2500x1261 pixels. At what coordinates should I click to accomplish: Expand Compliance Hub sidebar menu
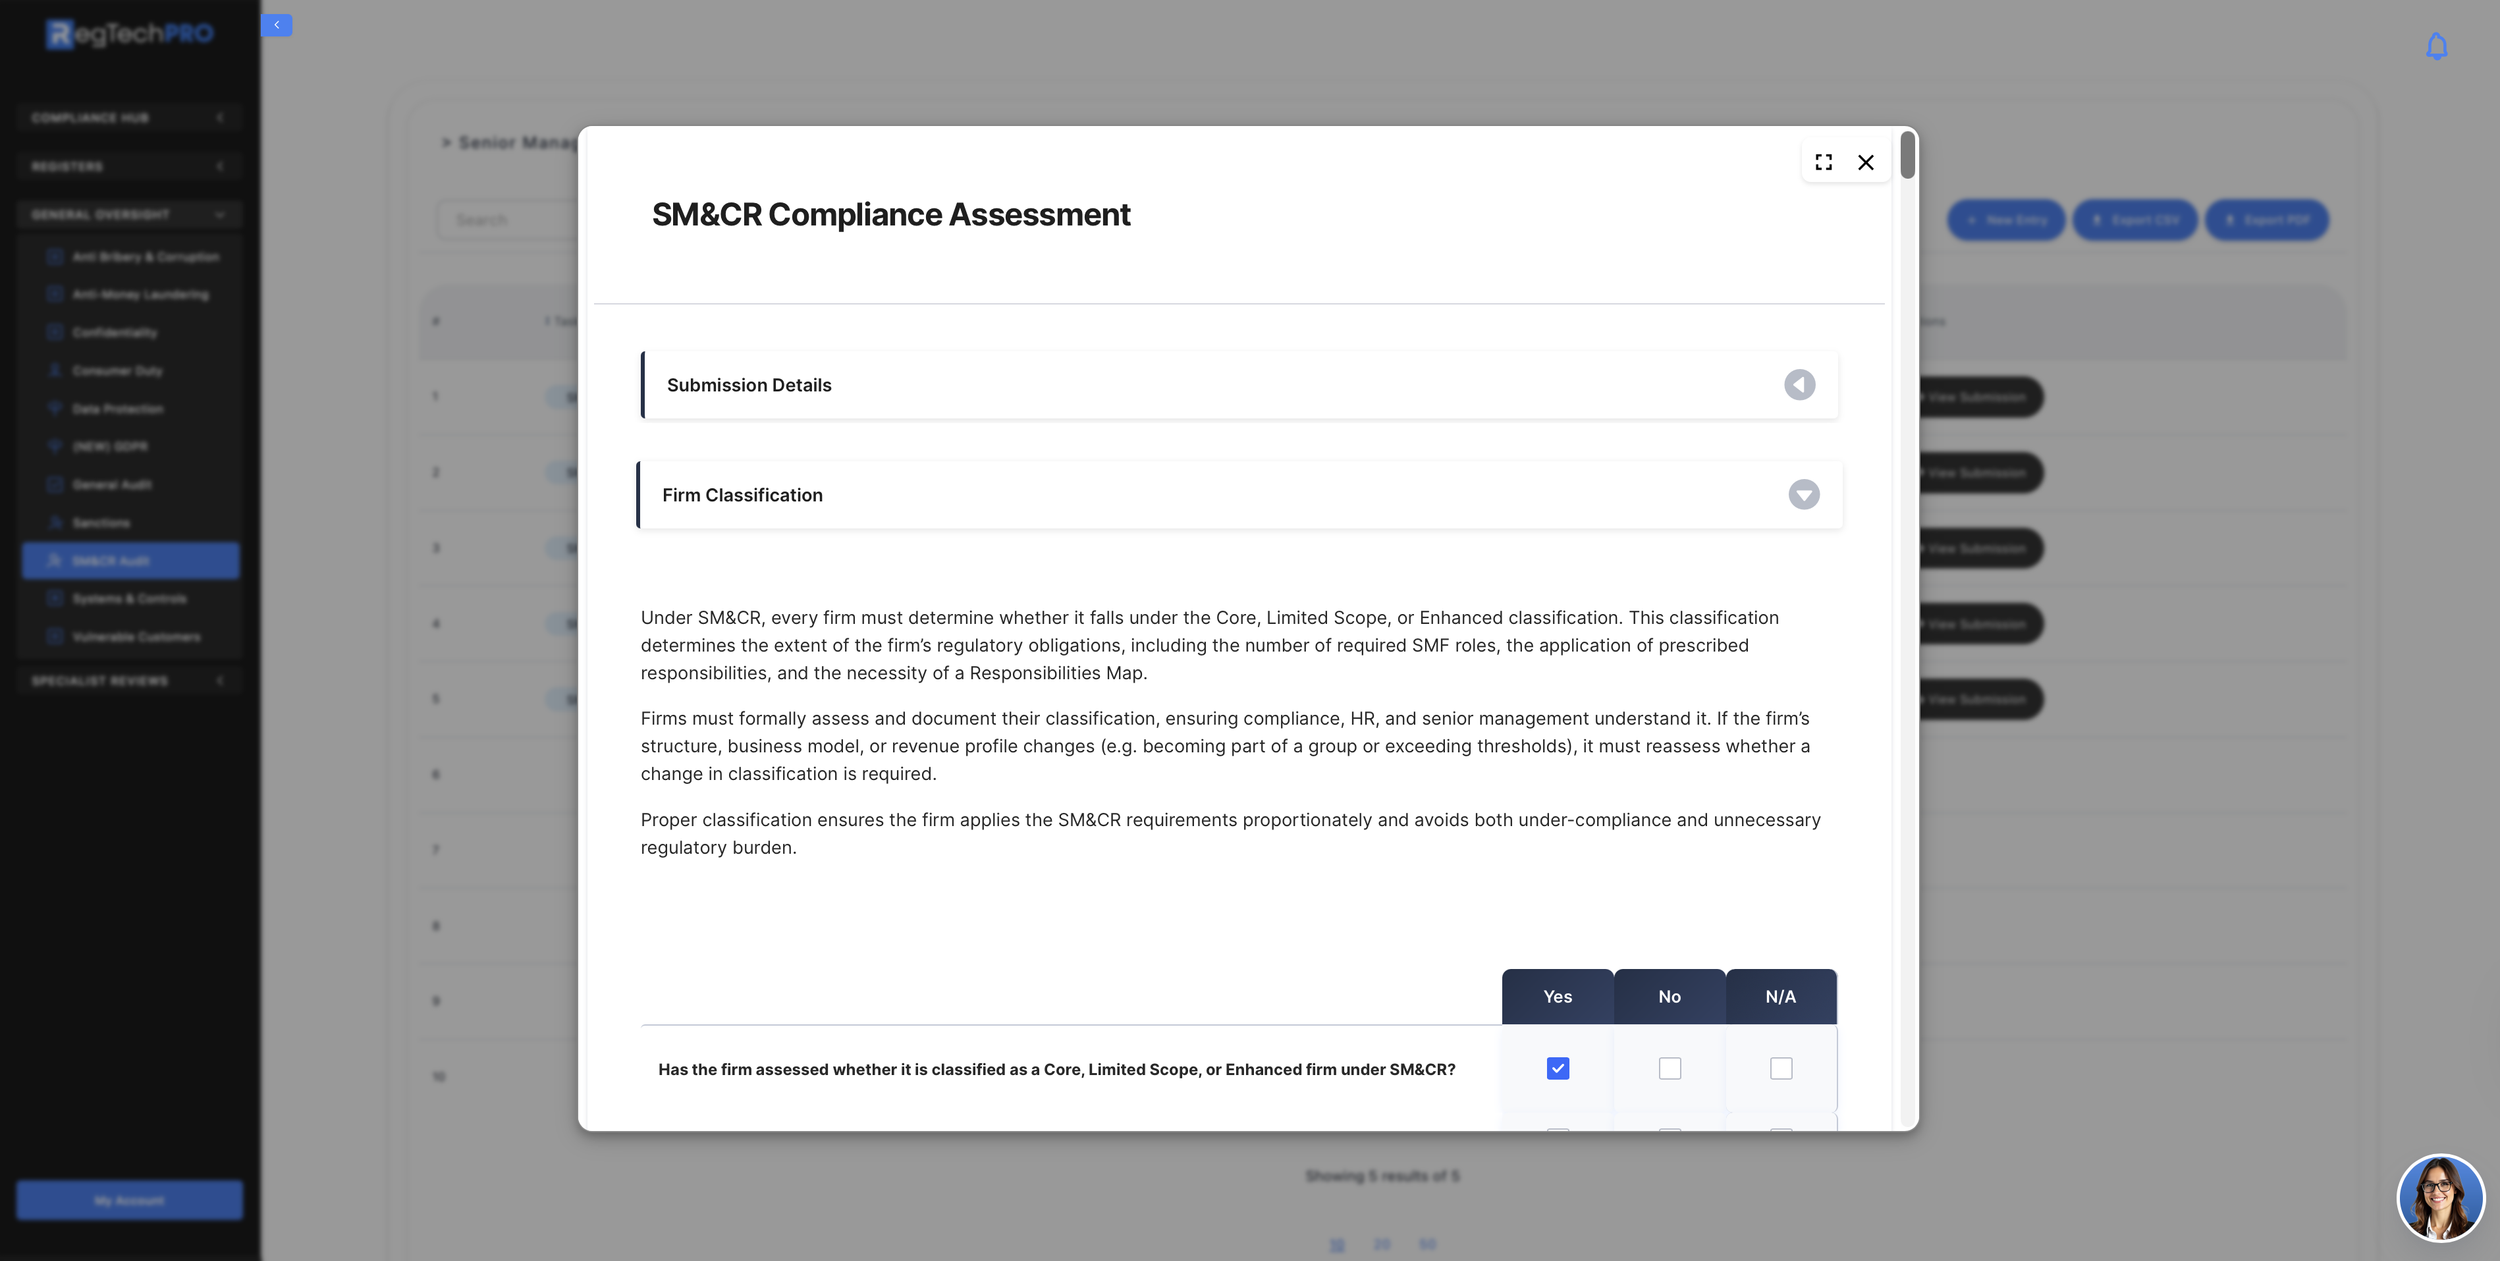(x=129, y=118)
